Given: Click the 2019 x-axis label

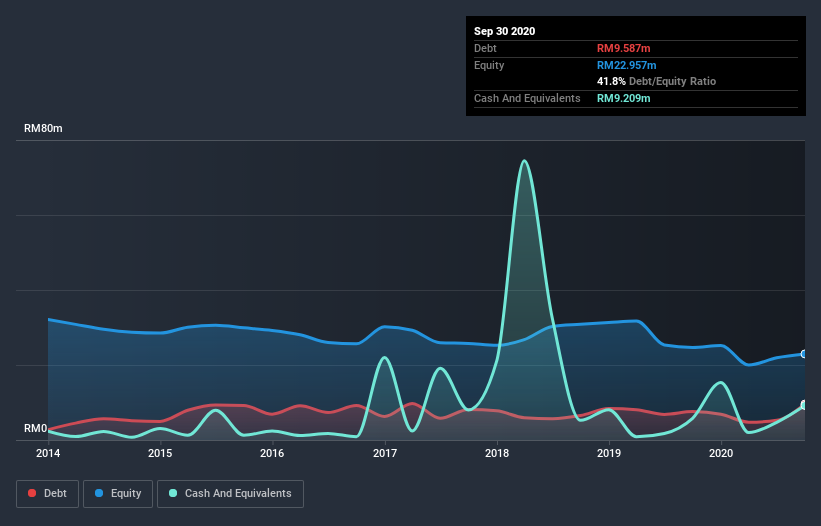Looking at the screenshot, I should 609,453.
